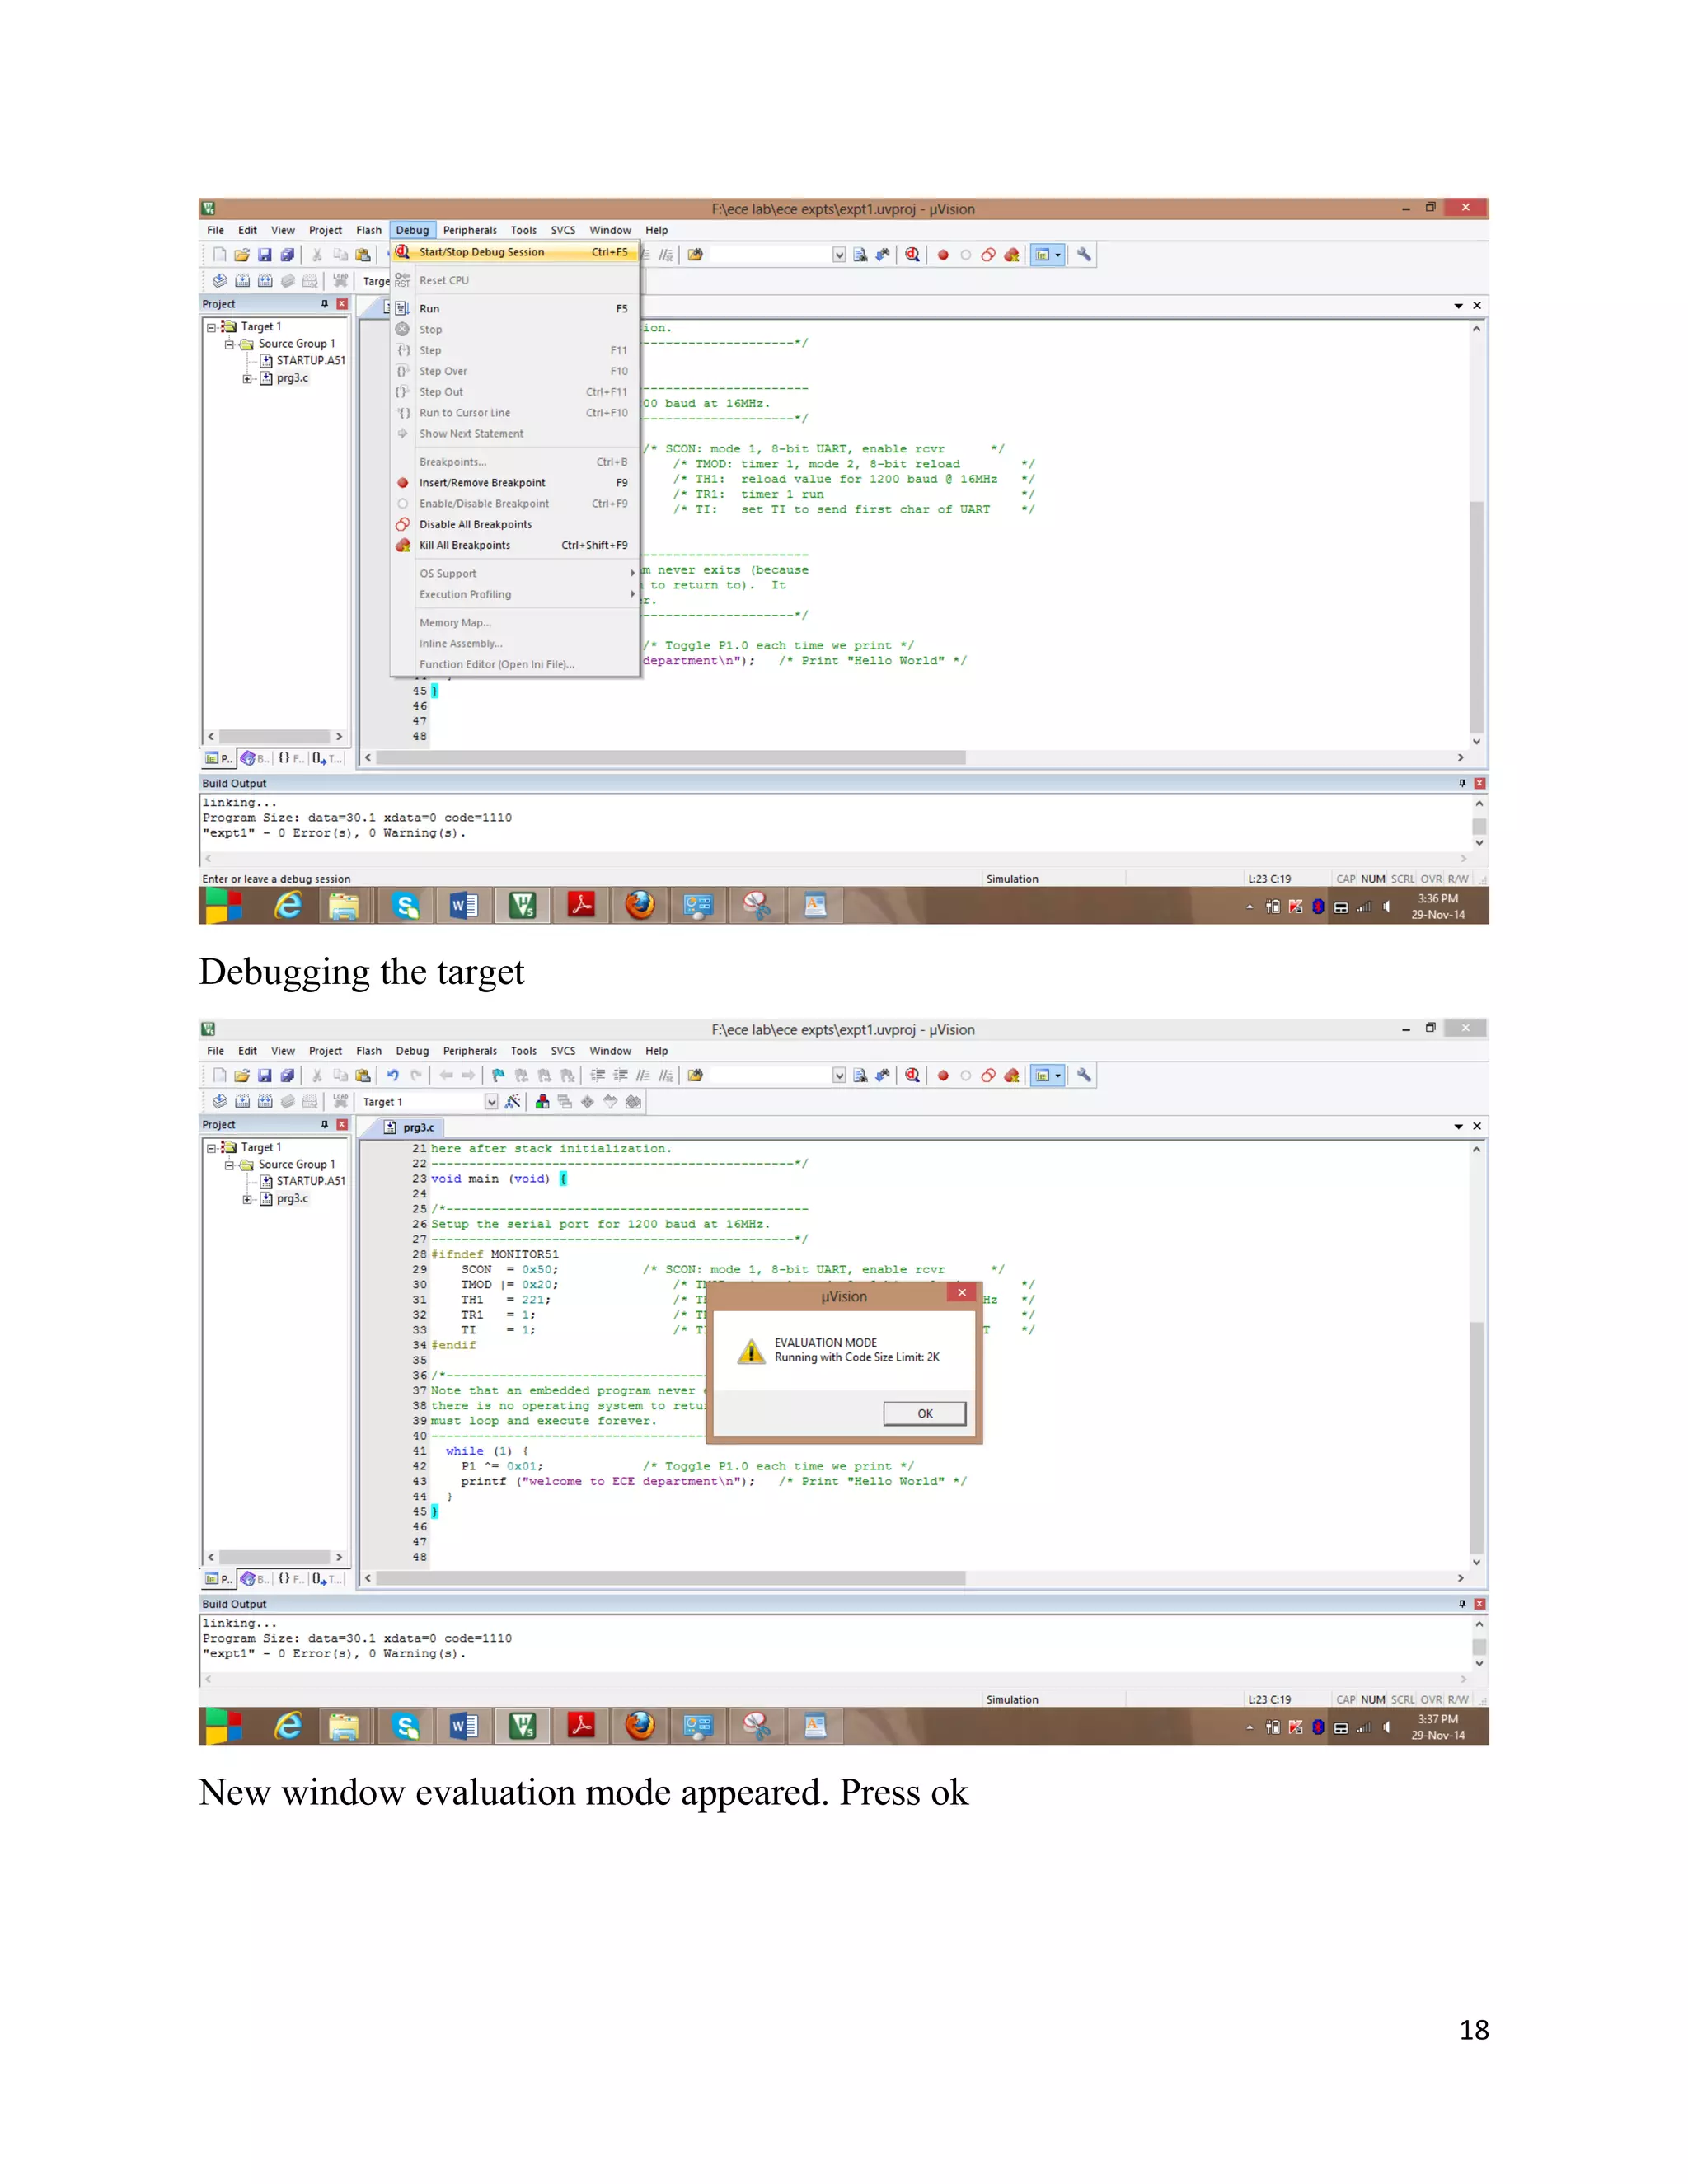Choose Disable All Breakpoints in the Debug menu
This screenshot has width=1688, height=2184.
tap(514, 524)
